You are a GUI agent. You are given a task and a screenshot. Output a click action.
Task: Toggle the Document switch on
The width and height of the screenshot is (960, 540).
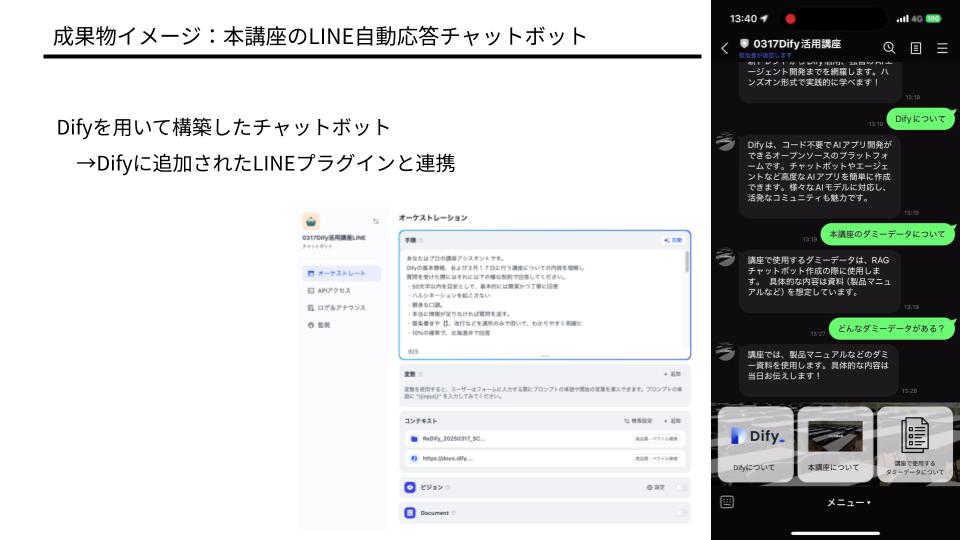680,513
